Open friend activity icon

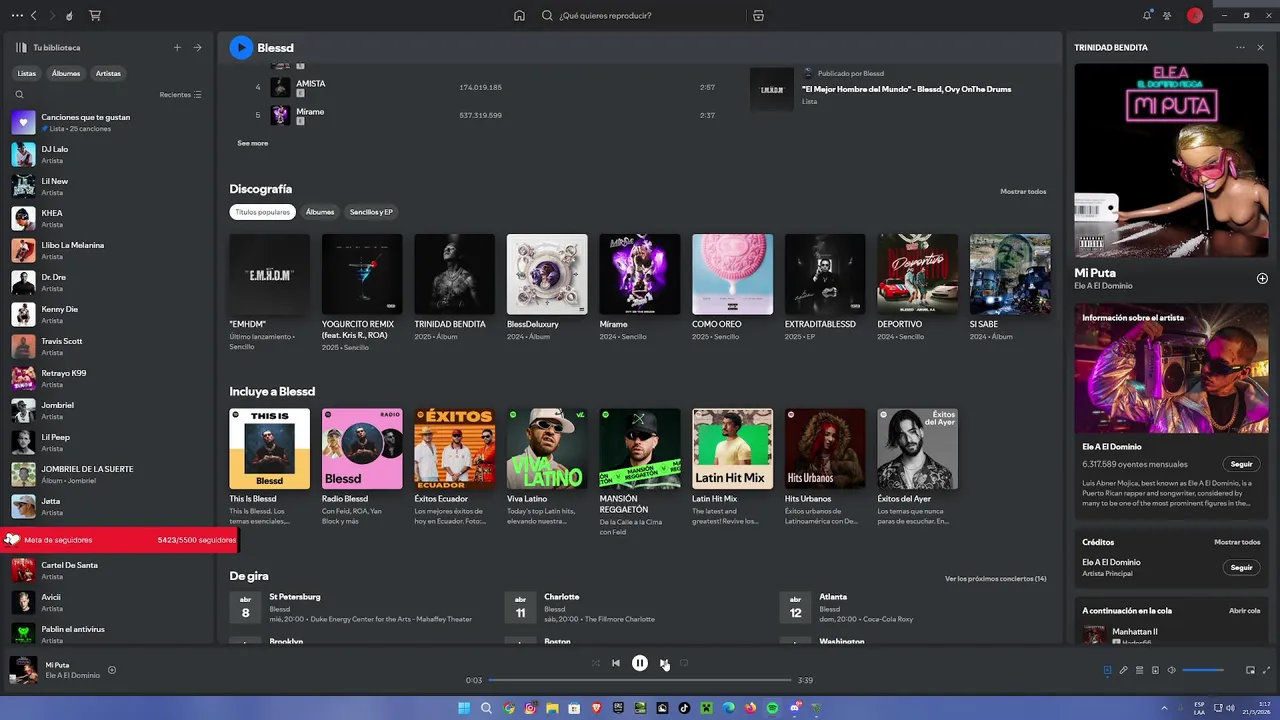click(x=1167, y=16)
